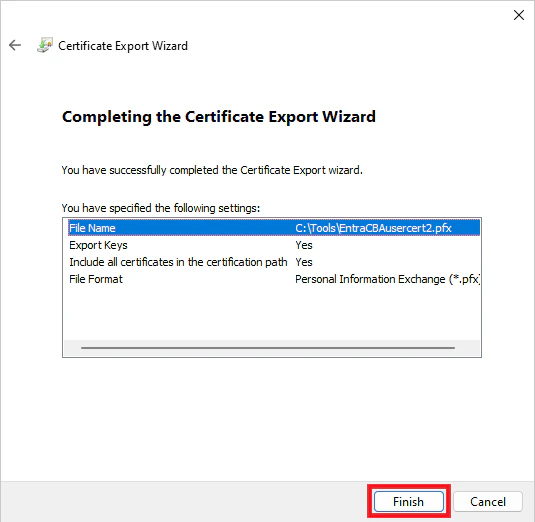The width and height of the screenshot is (535, 522).
Task: Select the Export Keys row
Action: pyautogui.click(x=274, y=245)
